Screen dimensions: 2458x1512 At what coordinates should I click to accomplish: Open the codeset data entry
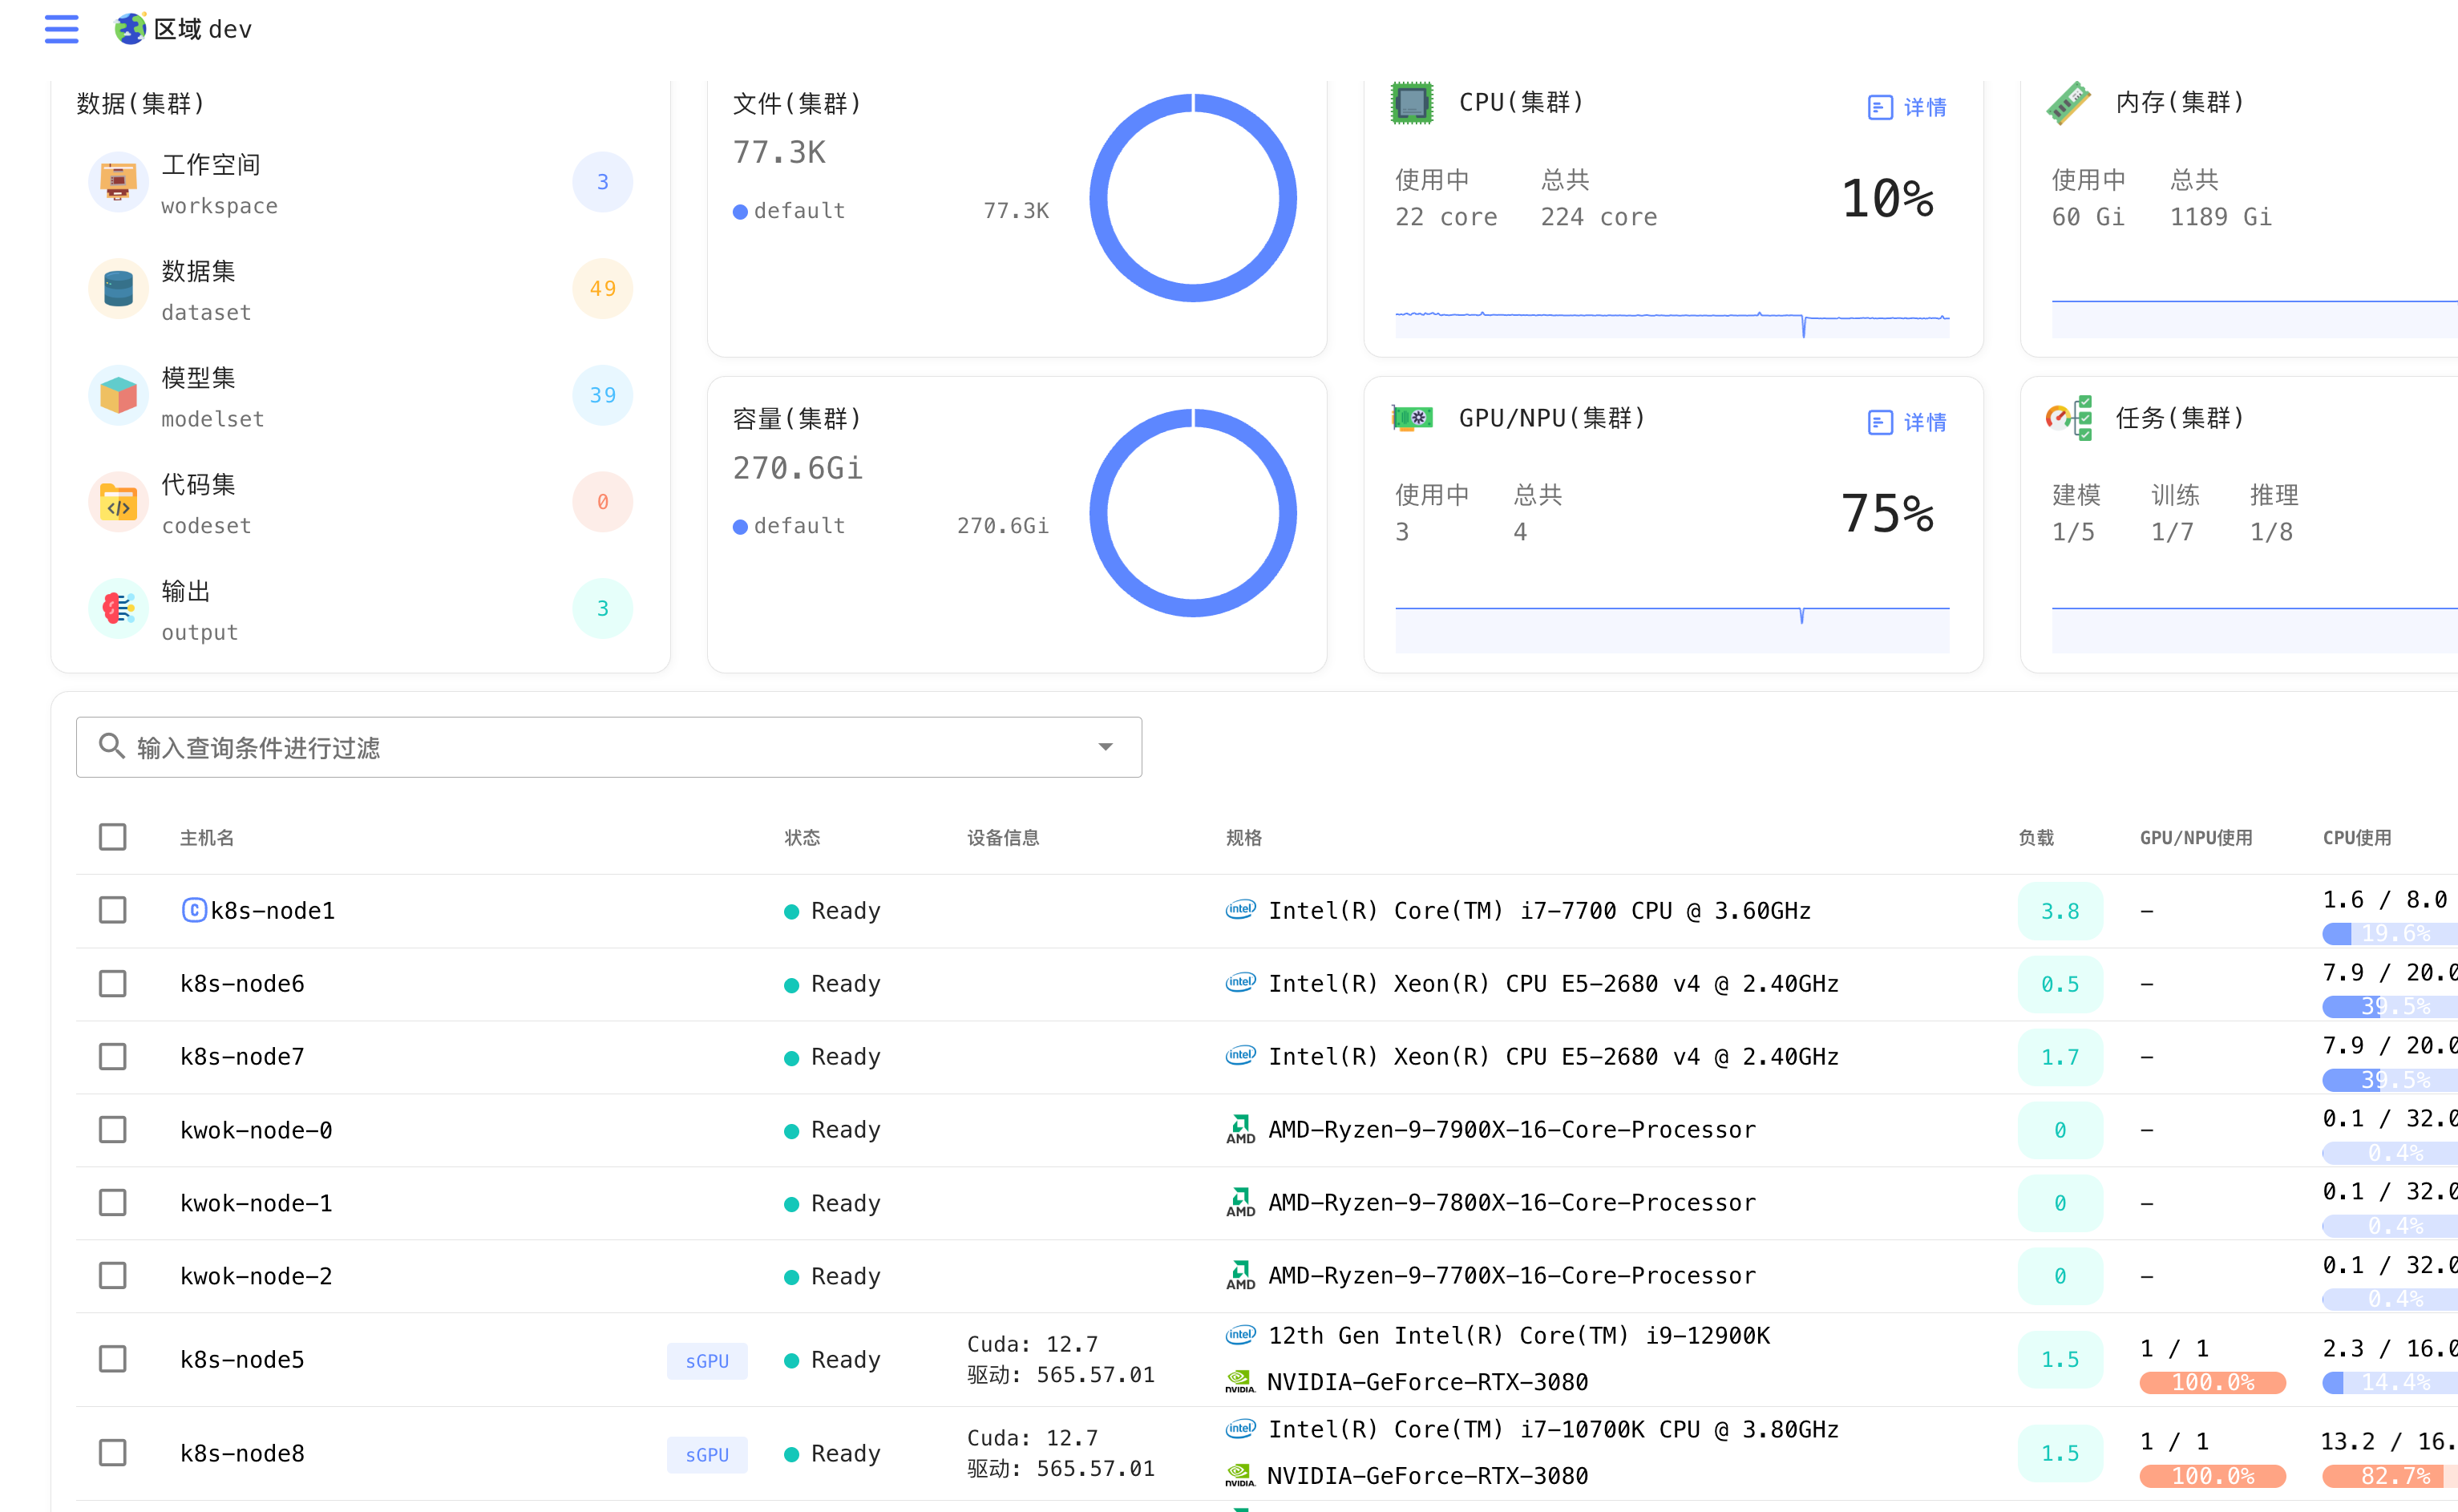[360, 502]
